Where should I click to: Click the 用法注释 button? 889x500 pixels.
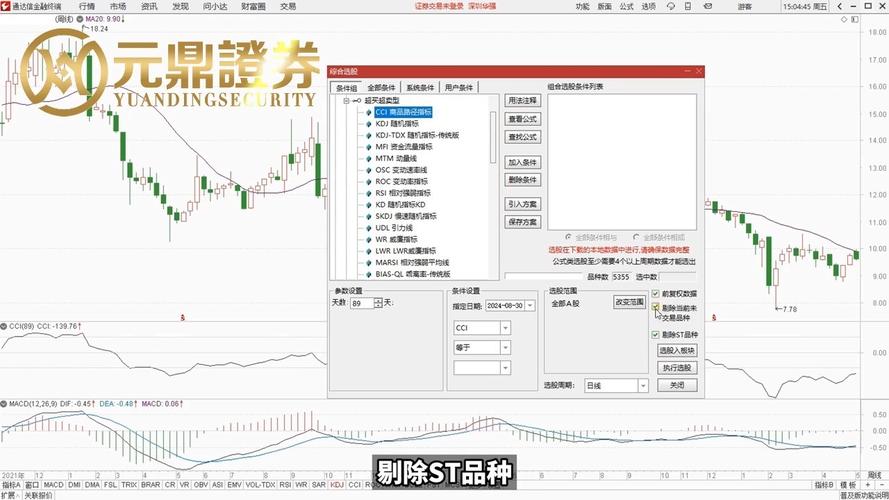522,101
